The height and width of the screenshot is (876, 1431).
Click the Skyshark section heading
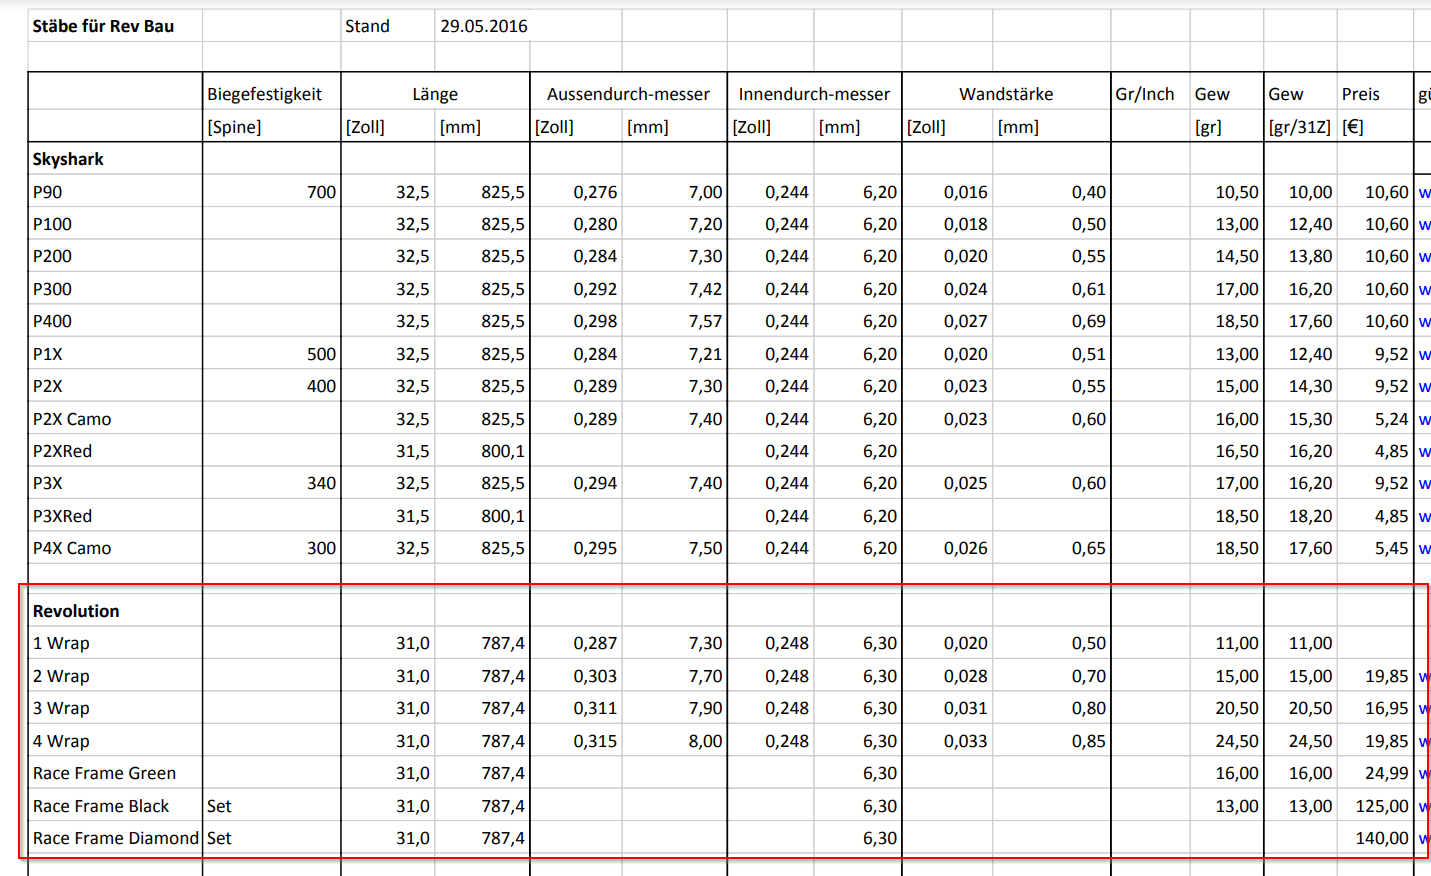pos(68,159)
